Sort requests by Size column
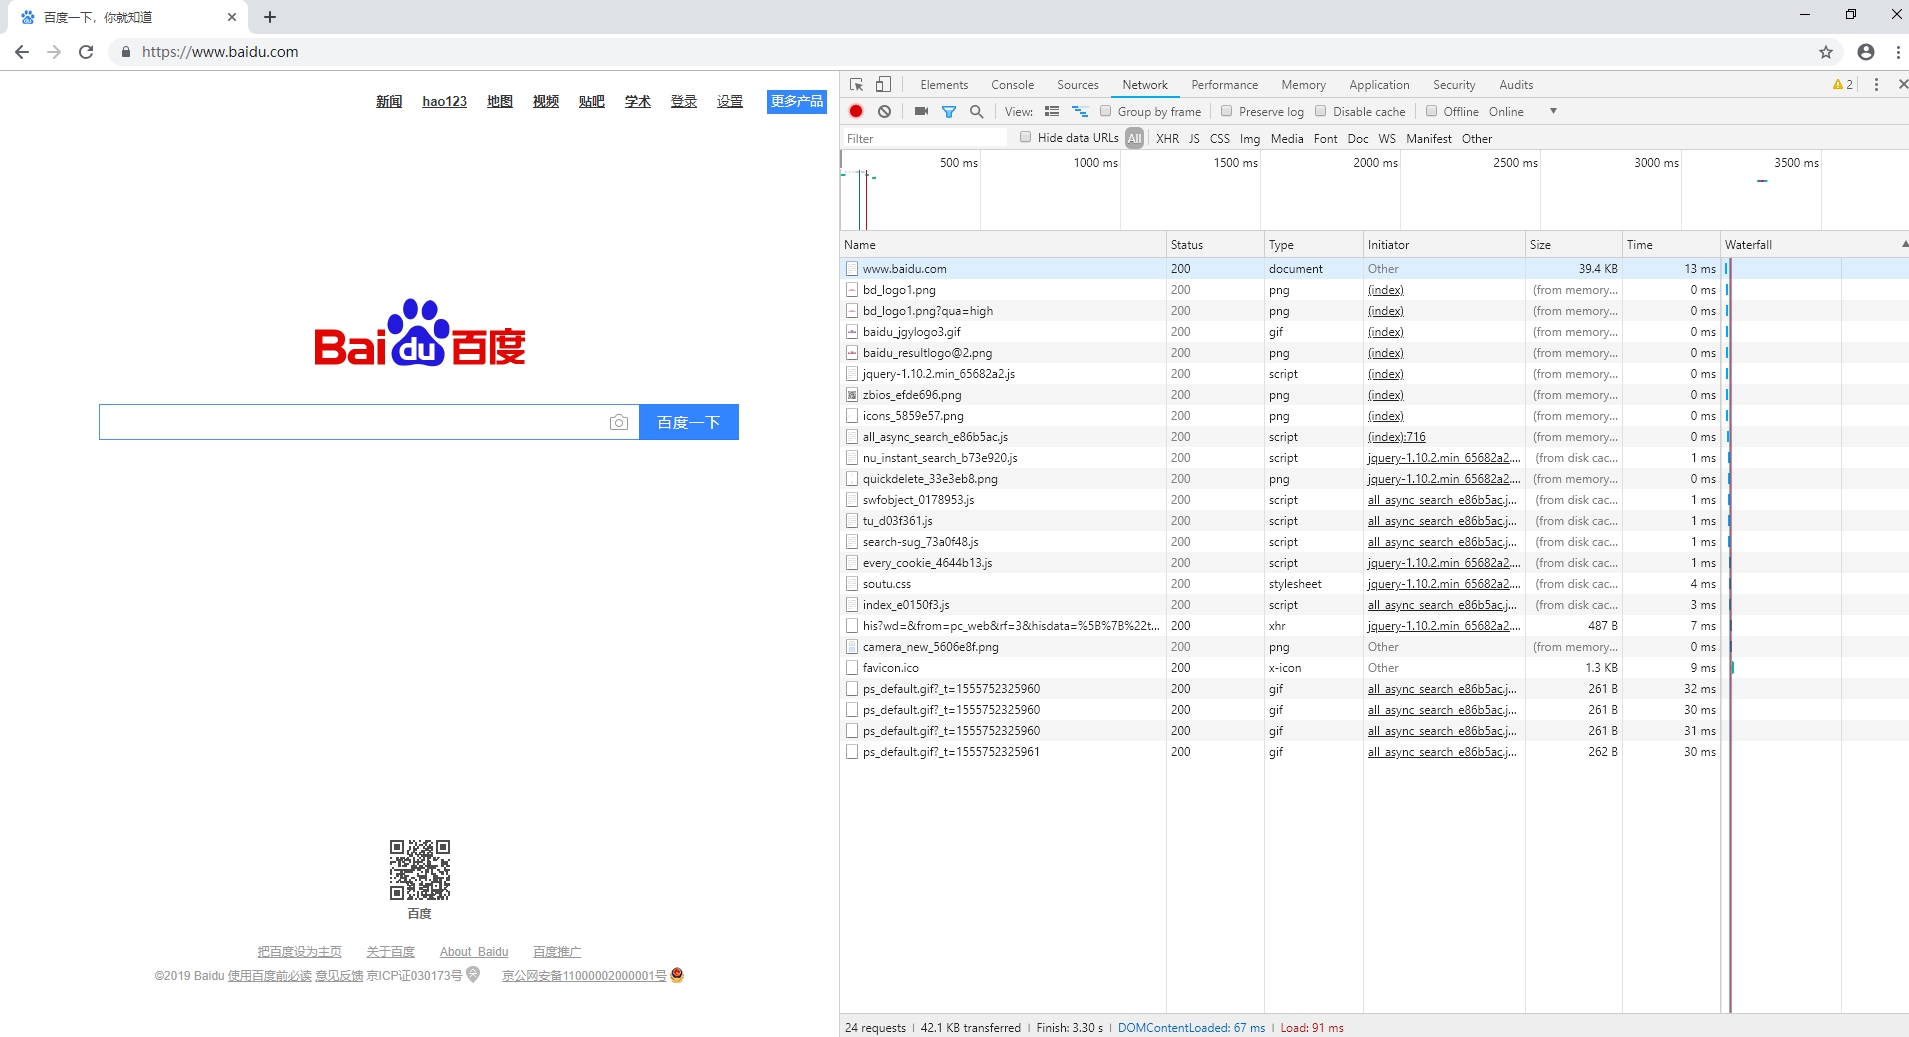The width and height of the screenshot is (1909, 1037). pyautogui.click(x=1573, y=244)
